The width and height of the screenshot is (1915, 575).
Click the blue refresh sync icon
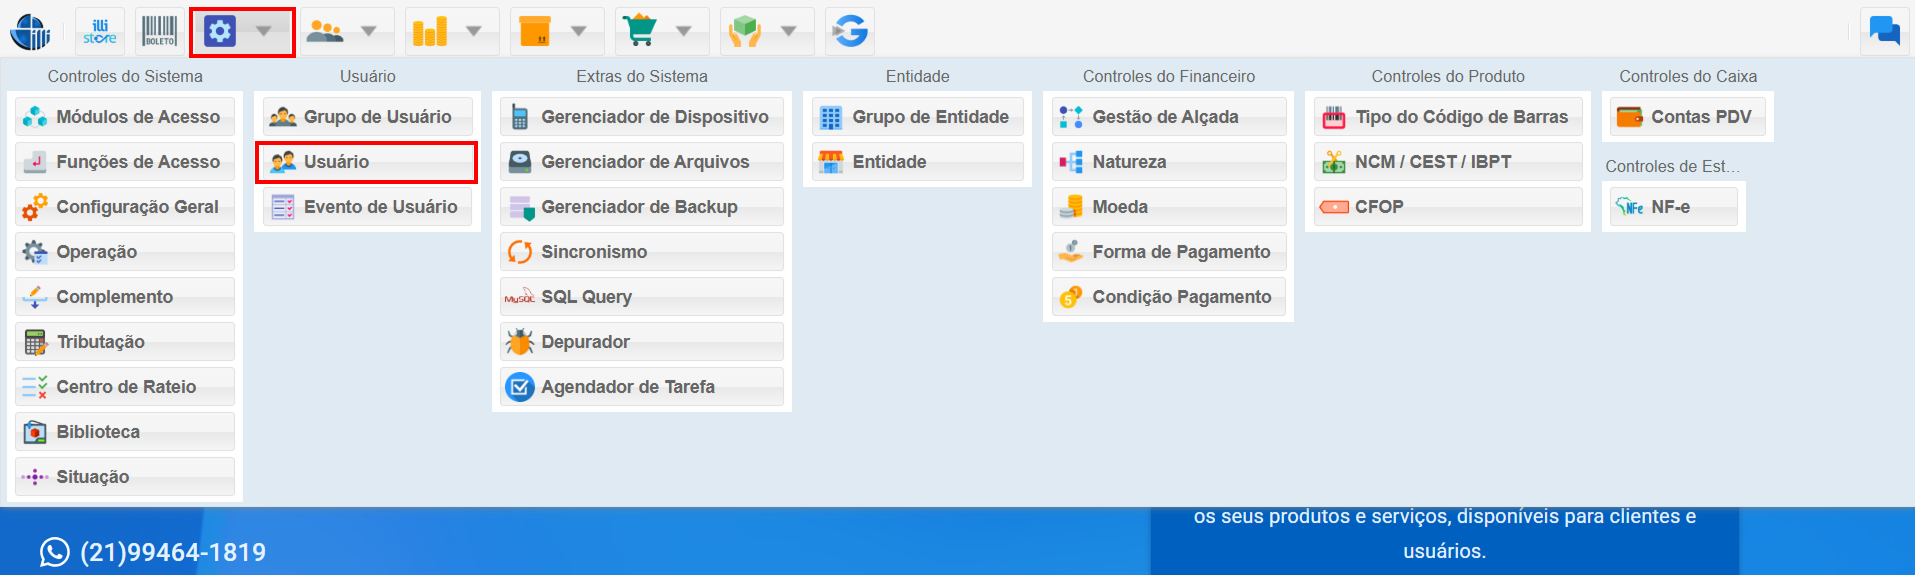click(x=850, y=32)
